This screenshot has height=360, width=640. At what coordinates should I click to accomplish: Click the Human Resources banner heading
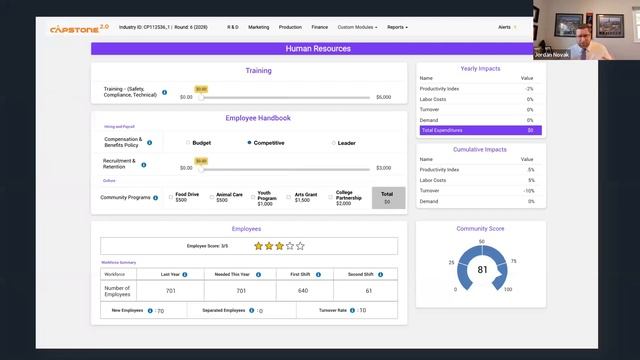tap(318, 49)
